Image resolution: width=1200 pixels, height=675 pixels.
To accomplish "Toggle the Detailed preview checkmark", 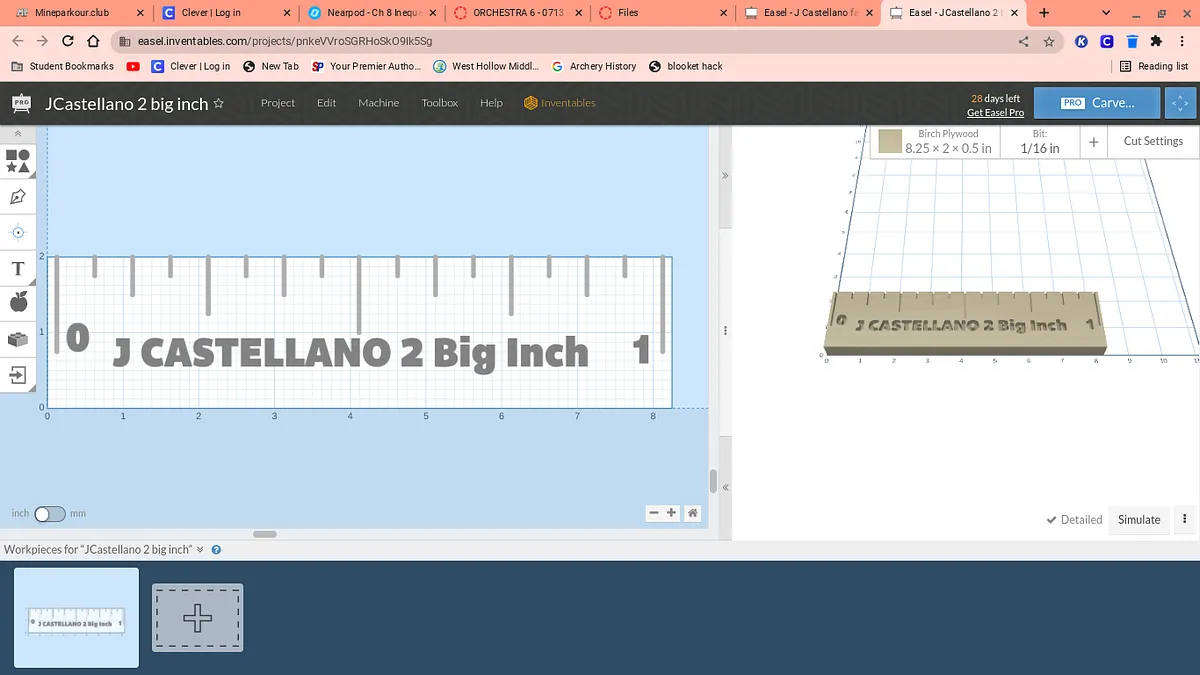I will [1074, 519].
